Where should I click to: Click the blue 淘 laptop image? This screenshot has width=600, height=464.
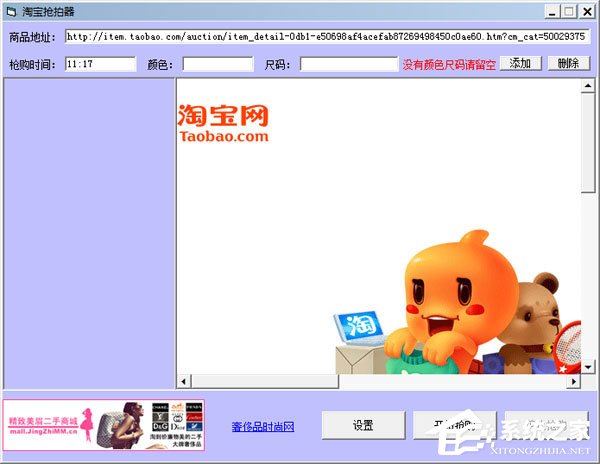360,328
